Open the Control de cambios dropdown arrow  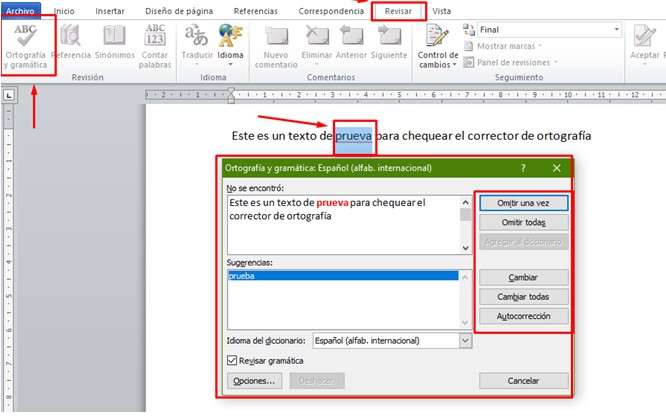[x=454, y=65]
